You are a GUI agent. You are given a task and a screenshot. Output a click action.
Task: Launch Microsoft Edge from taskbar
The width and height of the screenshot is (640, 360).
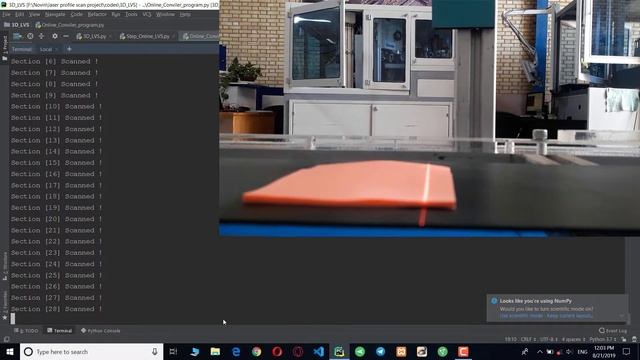click(236, 351)
